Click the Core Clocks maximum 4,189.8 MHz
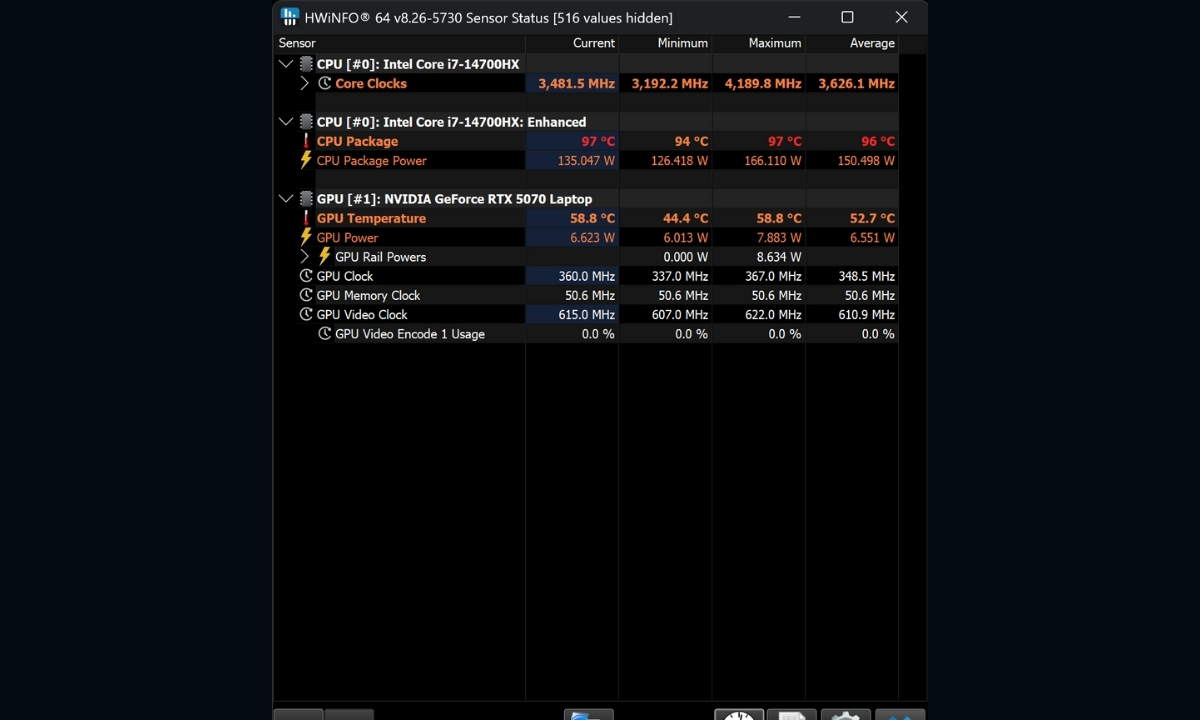 (763, 83)
